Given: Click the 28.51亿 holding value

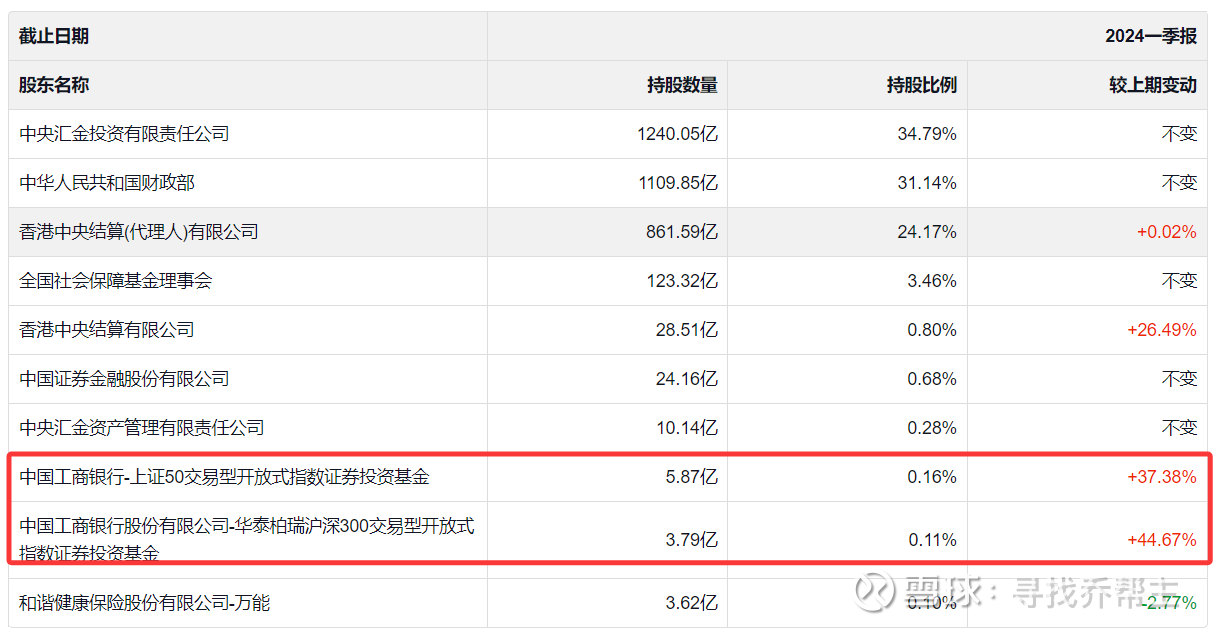Looking at the screenshot, I should point(686,330).
